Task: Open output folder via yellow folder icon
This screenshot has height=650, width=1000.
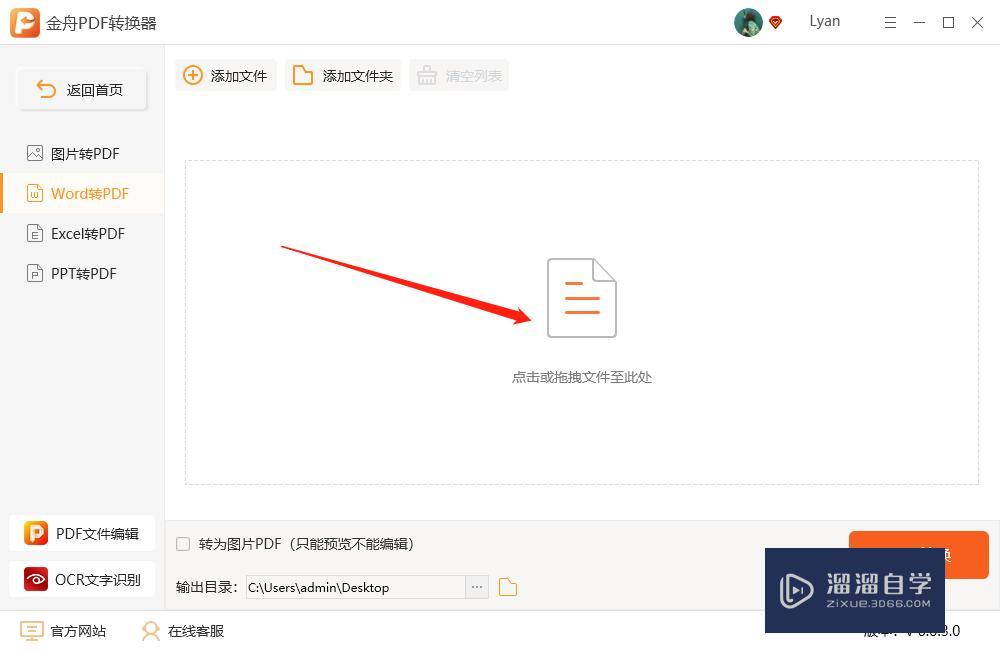Action: pos(508,587)
